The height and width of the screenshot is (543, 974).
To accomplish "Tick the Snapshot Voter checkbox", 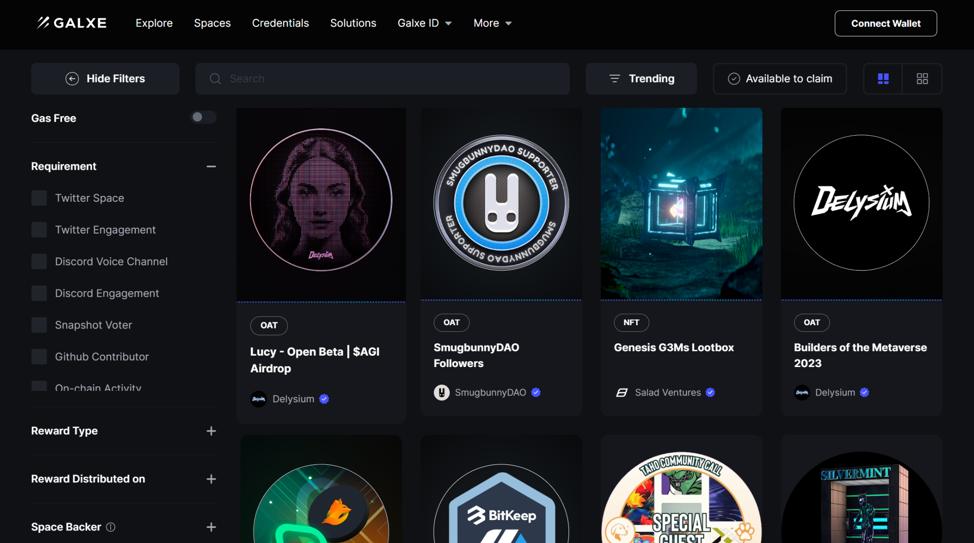I will click(39, 325).
